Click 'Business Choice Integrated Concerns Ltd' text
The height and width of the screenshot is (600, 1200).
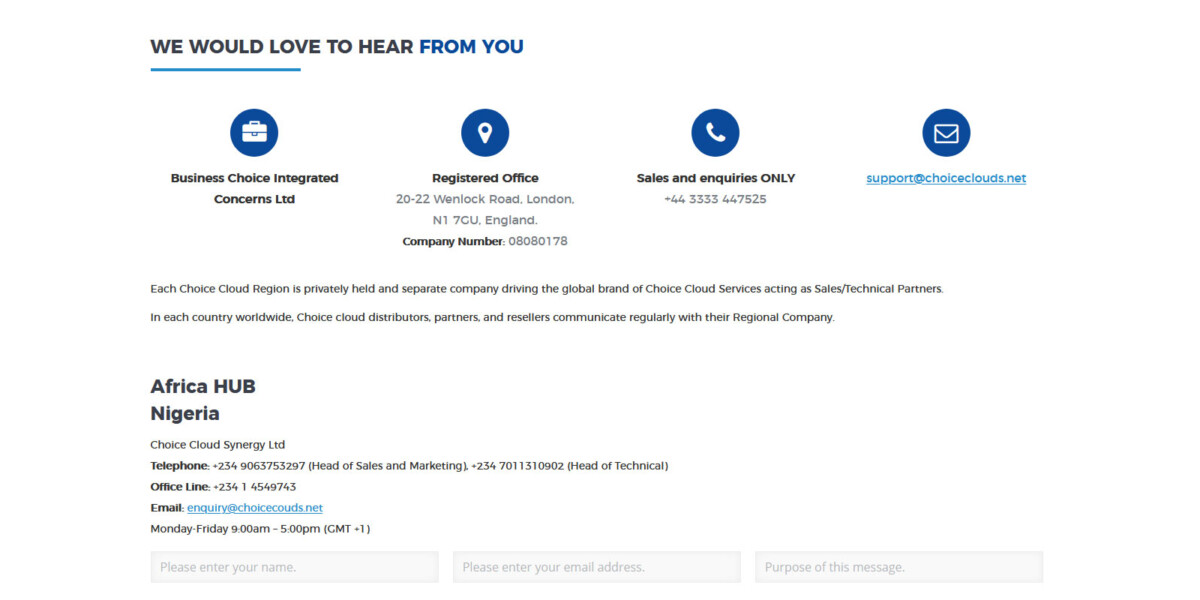[x=254, y=188]
